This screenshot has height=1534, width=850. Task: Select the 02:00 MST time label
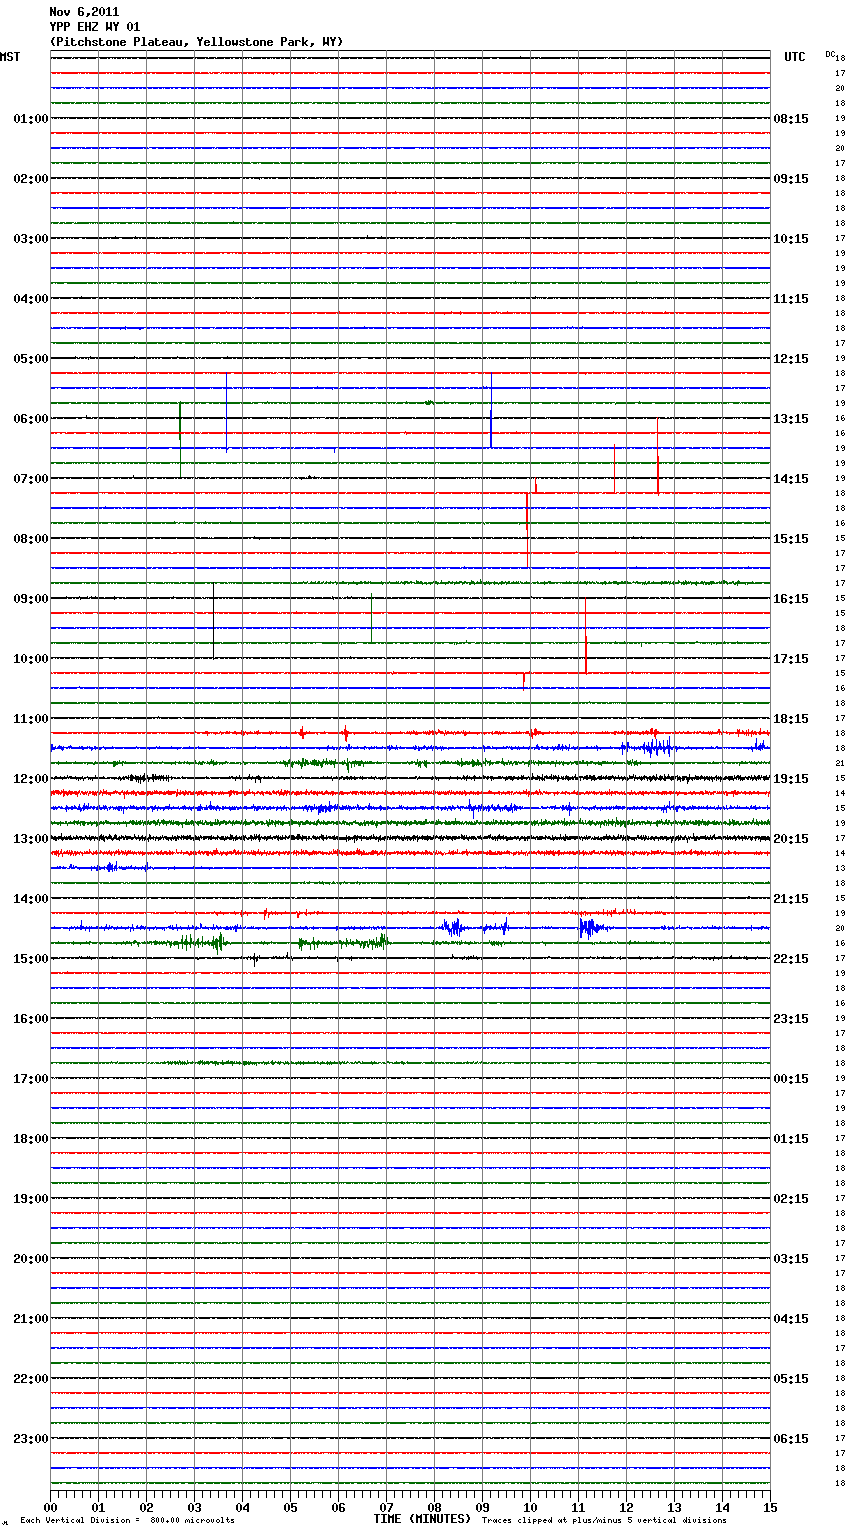point(31,179)
